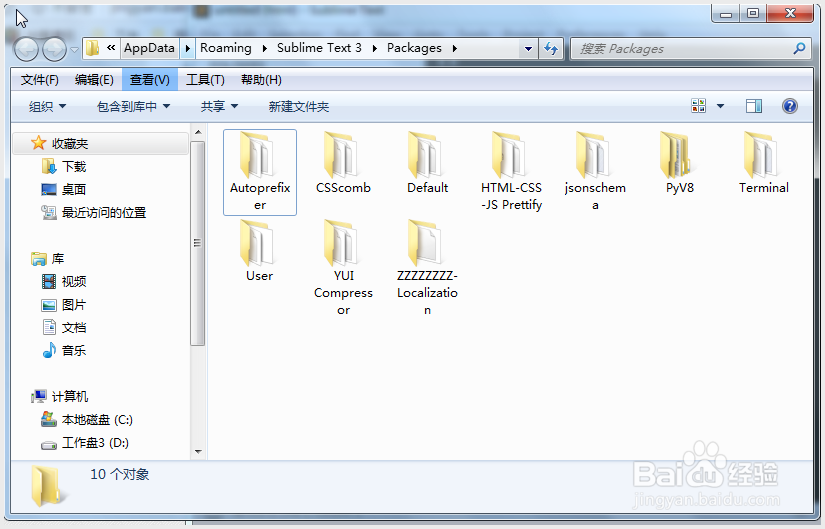Viewport: 825px width, 529px height.
Task: Select the Terminal folder
Action: pos(763,164)
